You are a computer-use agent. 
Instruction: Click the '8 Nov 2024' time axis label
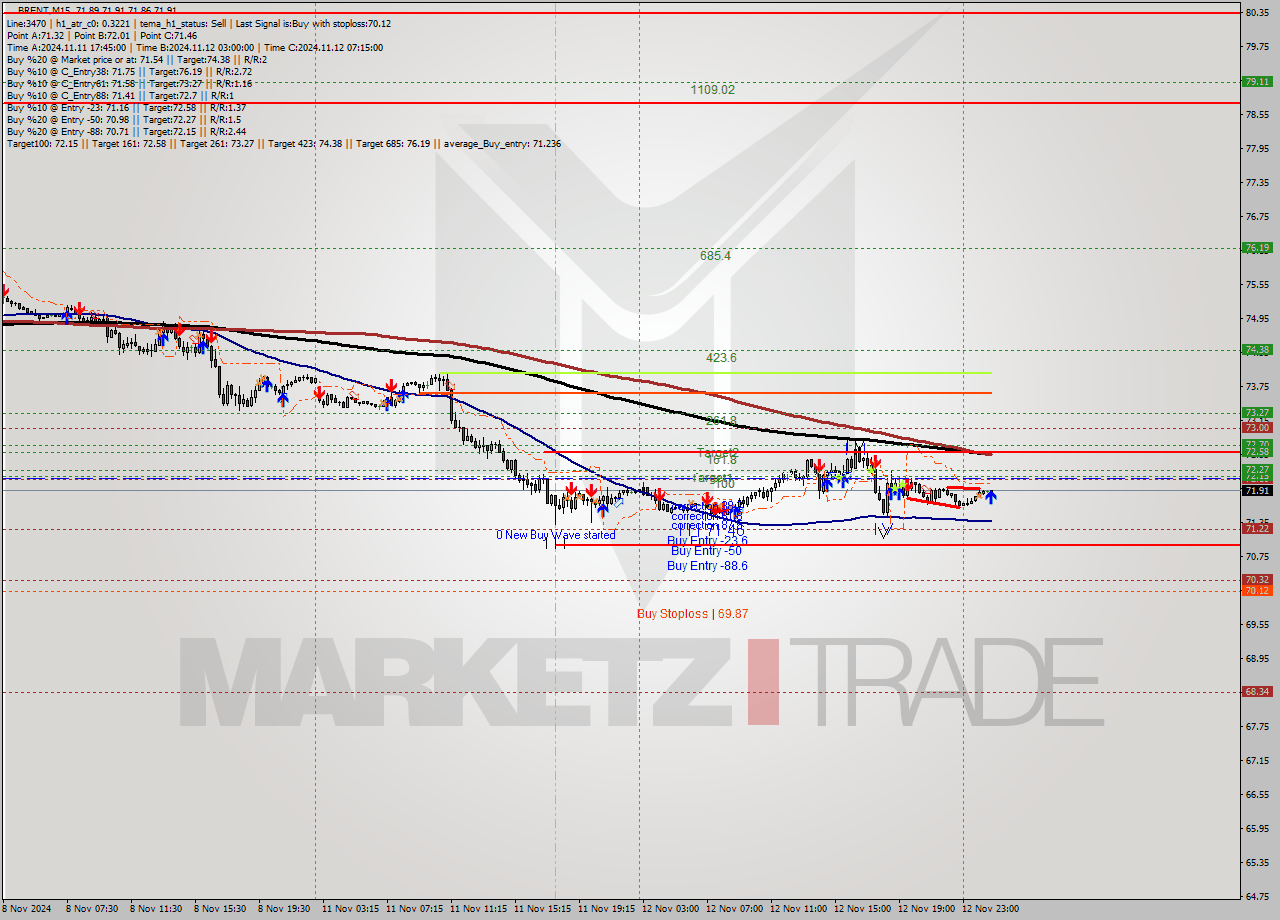pos(27,909)
